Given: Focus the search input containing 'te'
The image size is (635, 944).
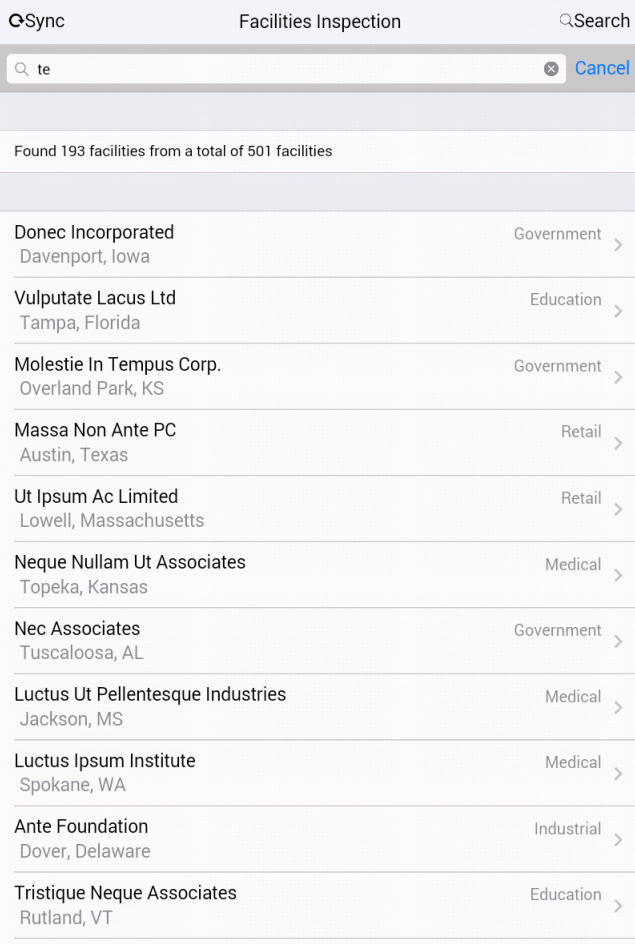Looking at the screenshot, I should coord(286,69).
